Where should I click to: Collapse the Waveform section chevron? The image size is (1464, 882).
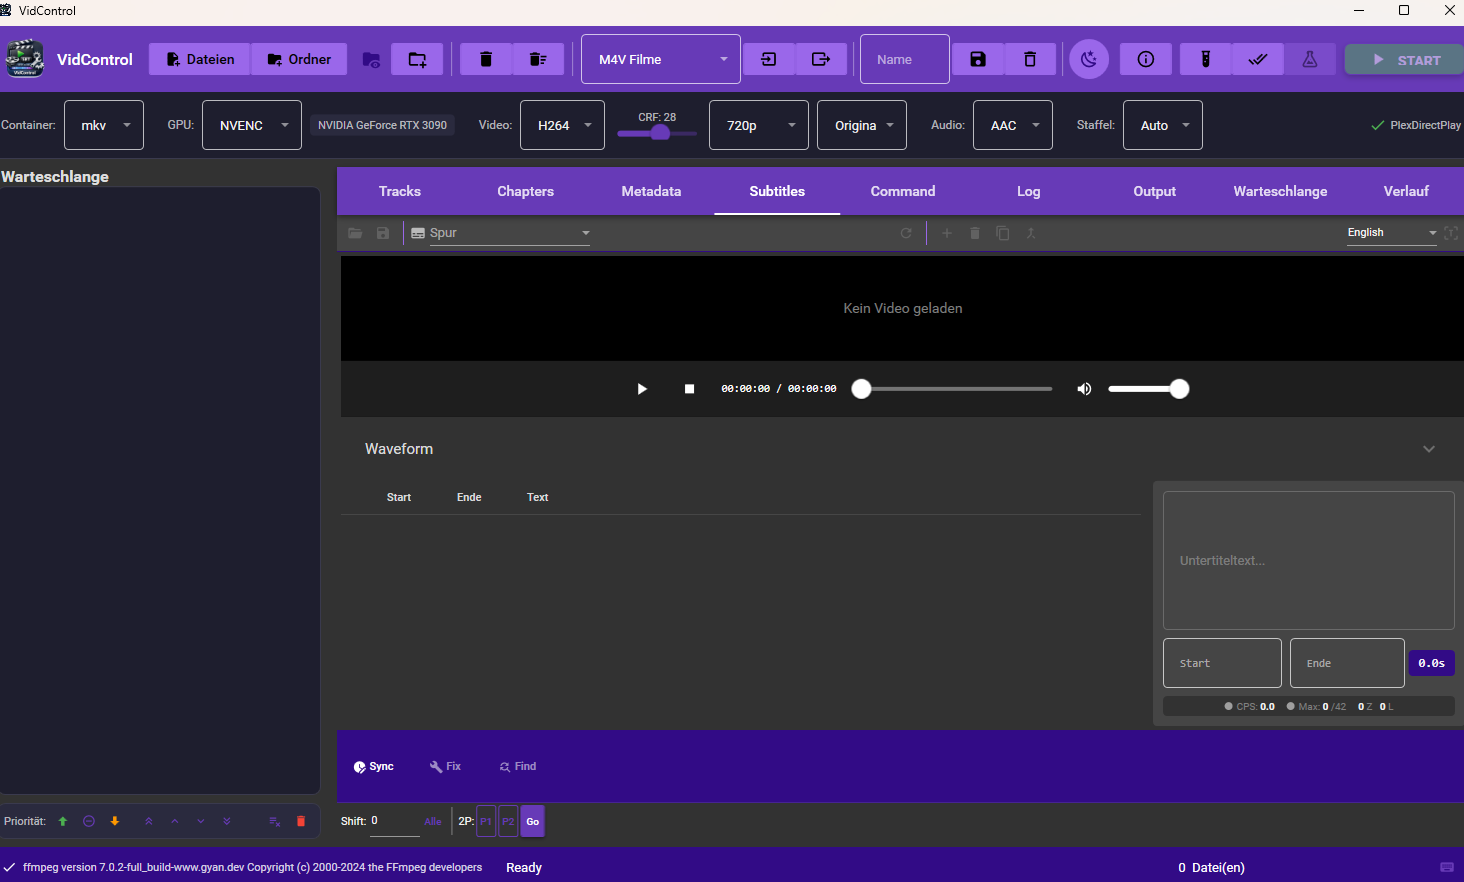pyautogui.click(x=1429, y=449)
